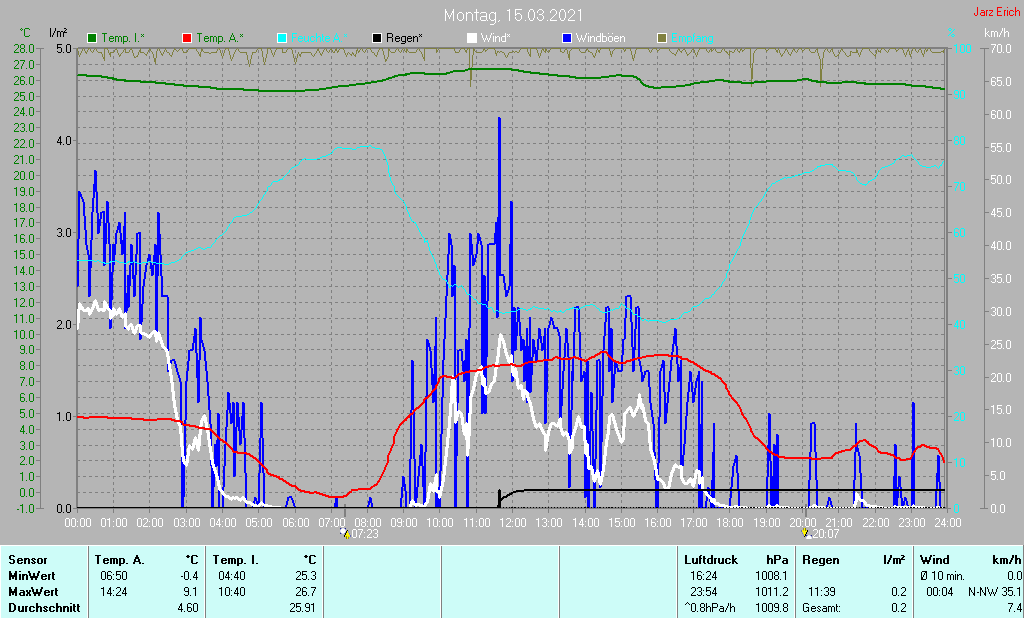Click the olive Empfang legend swatch
This screenshot has height=618, width=1024.
[x=661, y=39]
